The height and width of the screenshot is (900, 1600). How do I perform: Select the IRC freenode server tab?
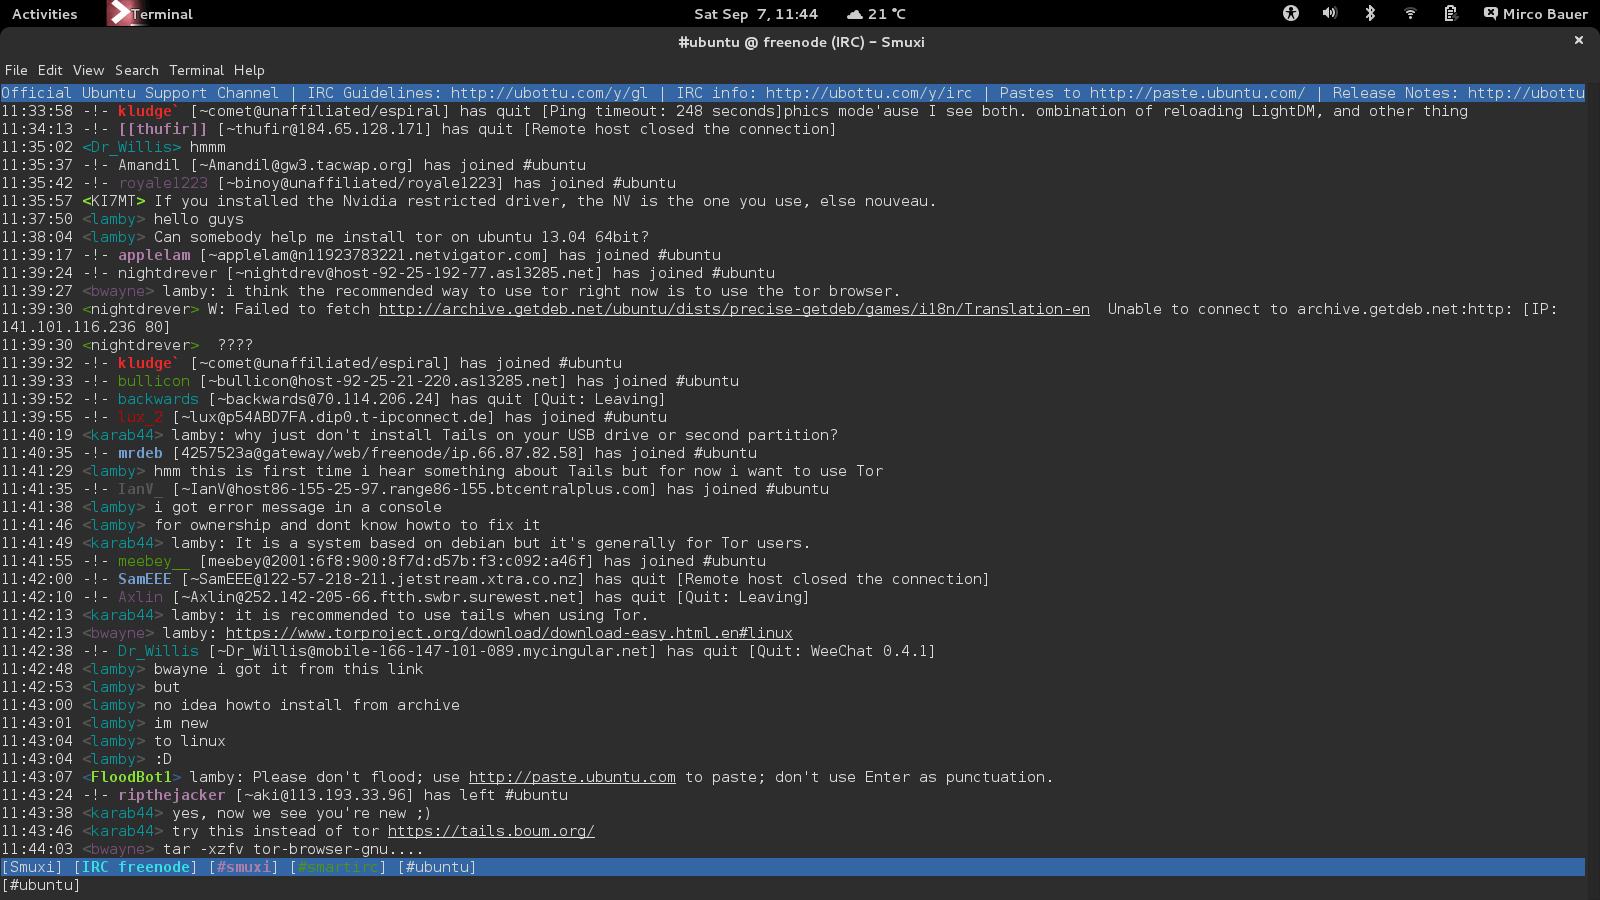tap(134, 867)
